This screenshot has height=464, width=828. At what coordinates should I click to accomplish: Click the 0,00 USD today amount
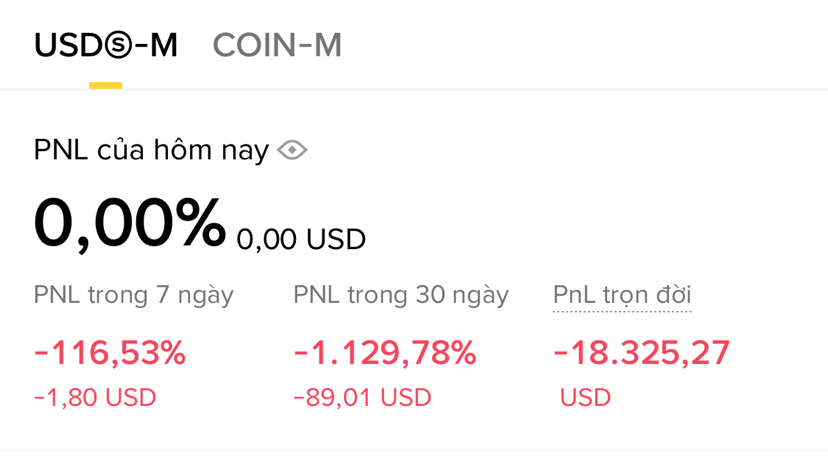click(301, 240)
